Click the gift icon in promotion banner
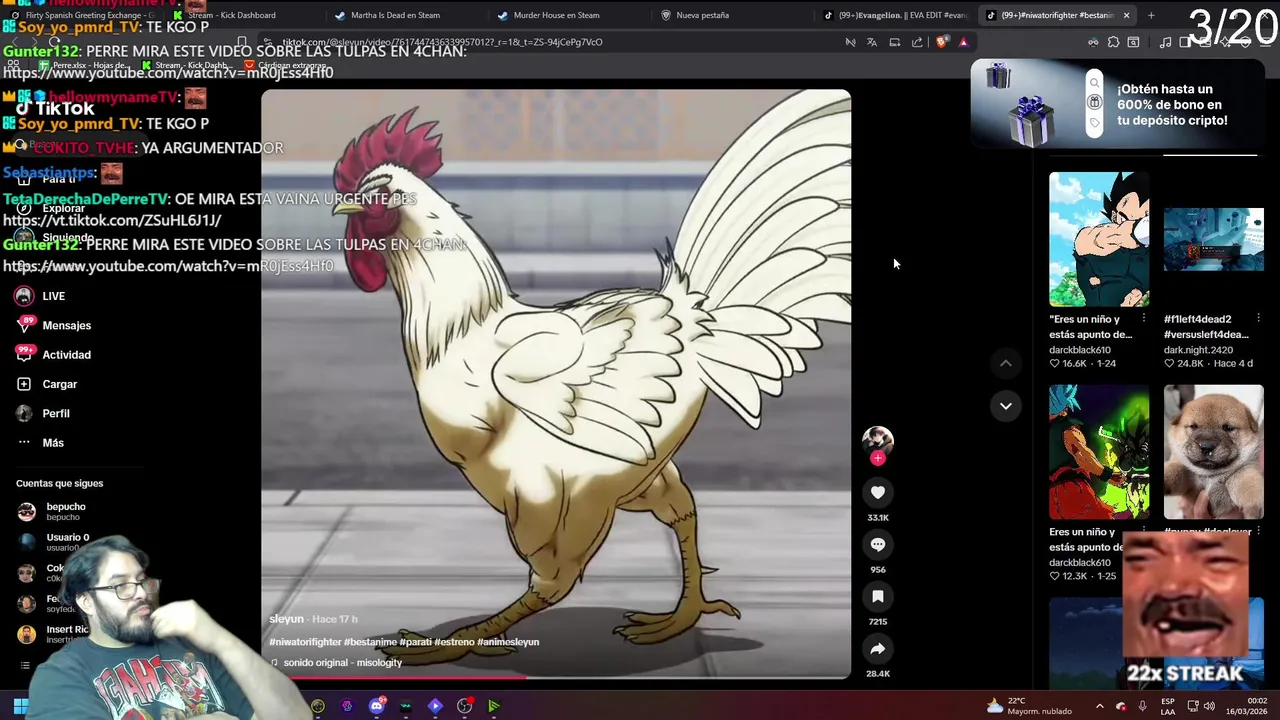Image resolution: width=1280 pixels, height=720 pixels. (x=1094, y=103)
